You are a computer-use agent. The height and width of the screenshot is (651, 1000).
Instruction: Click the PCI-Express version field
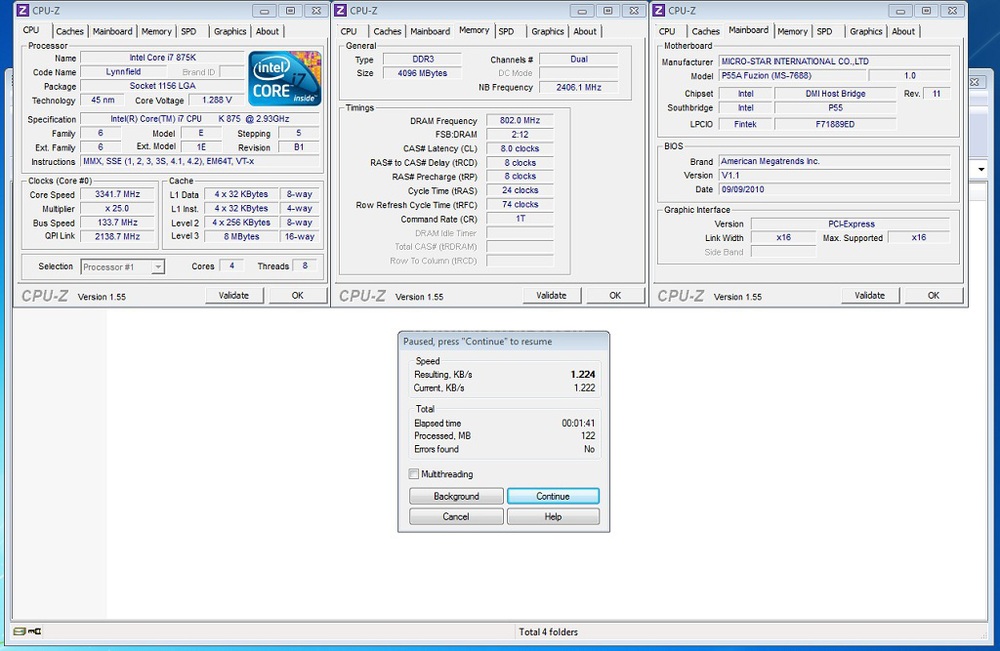click(x=851, y=224)
